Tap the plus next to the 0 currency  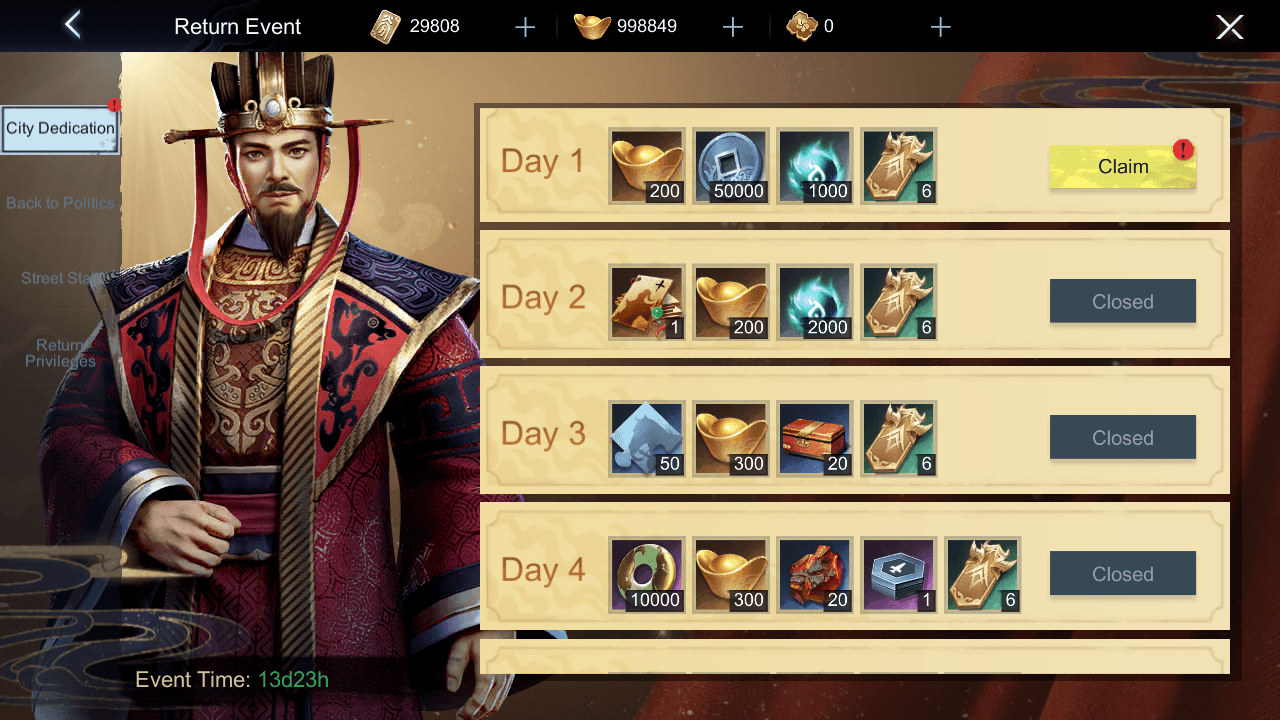[940, 27]
